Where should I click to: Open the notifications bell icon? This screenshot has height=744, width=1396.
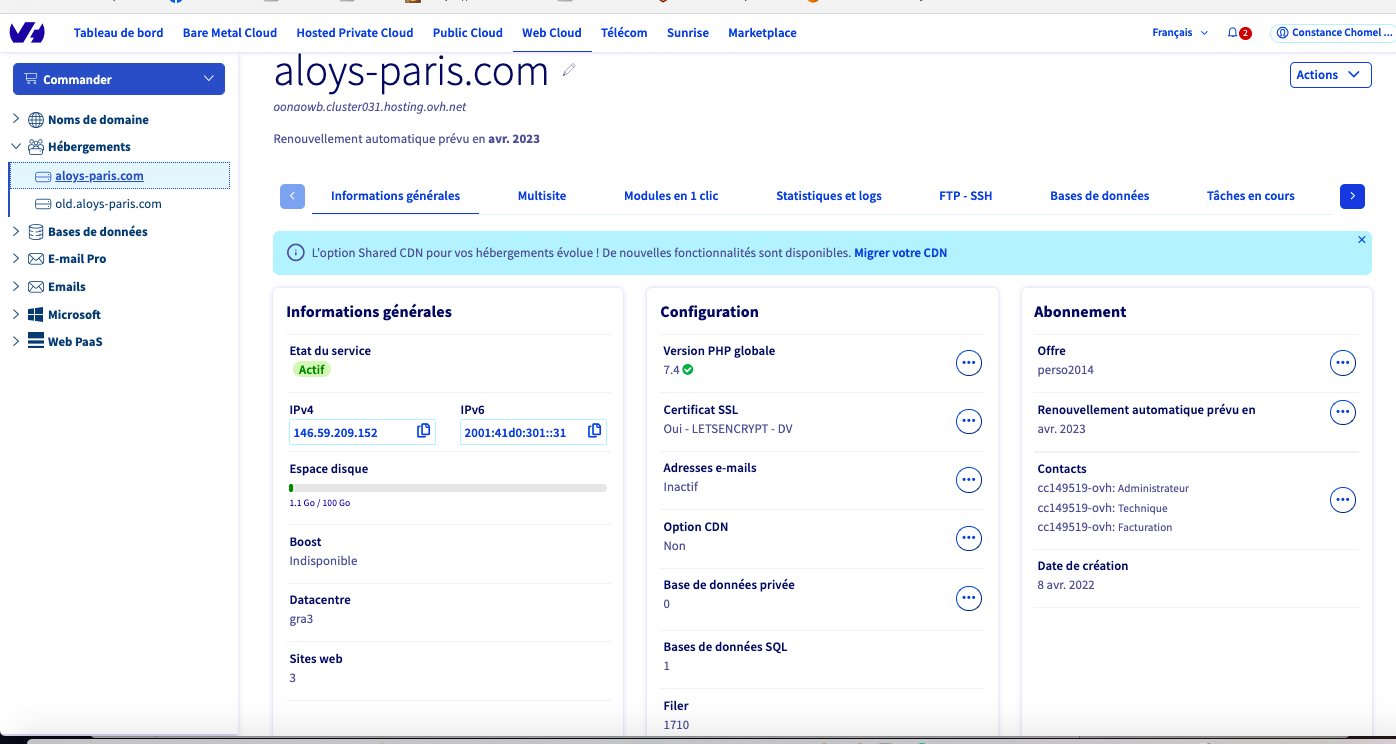click(x=1233, y=33)
